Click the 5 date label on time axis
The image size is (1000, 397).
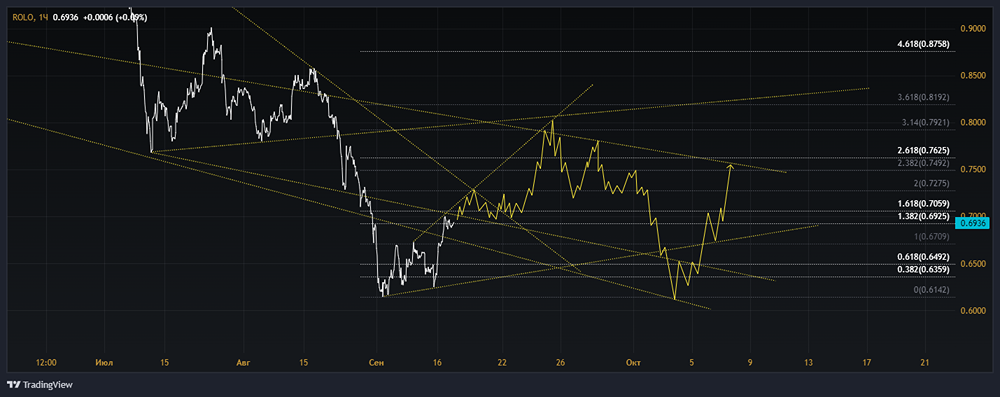691,363
